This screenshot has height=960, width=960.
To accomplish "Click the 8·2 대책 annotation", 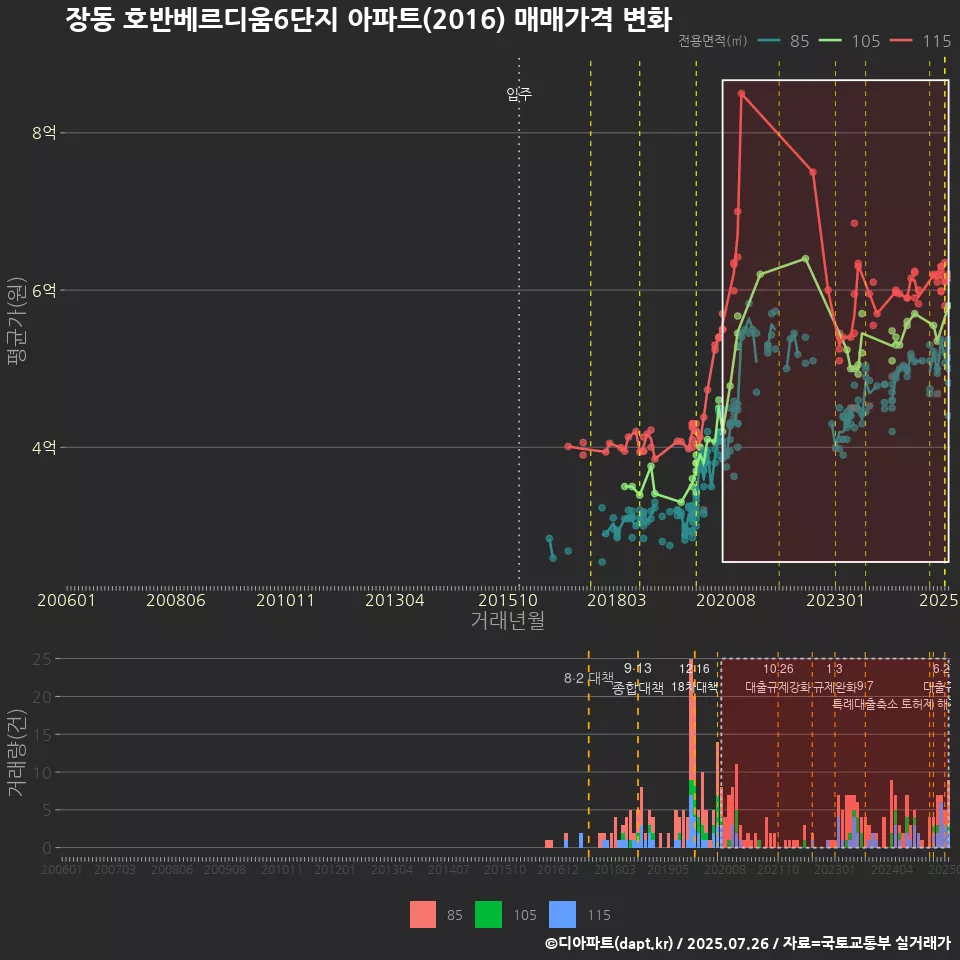I will point(588,678).
